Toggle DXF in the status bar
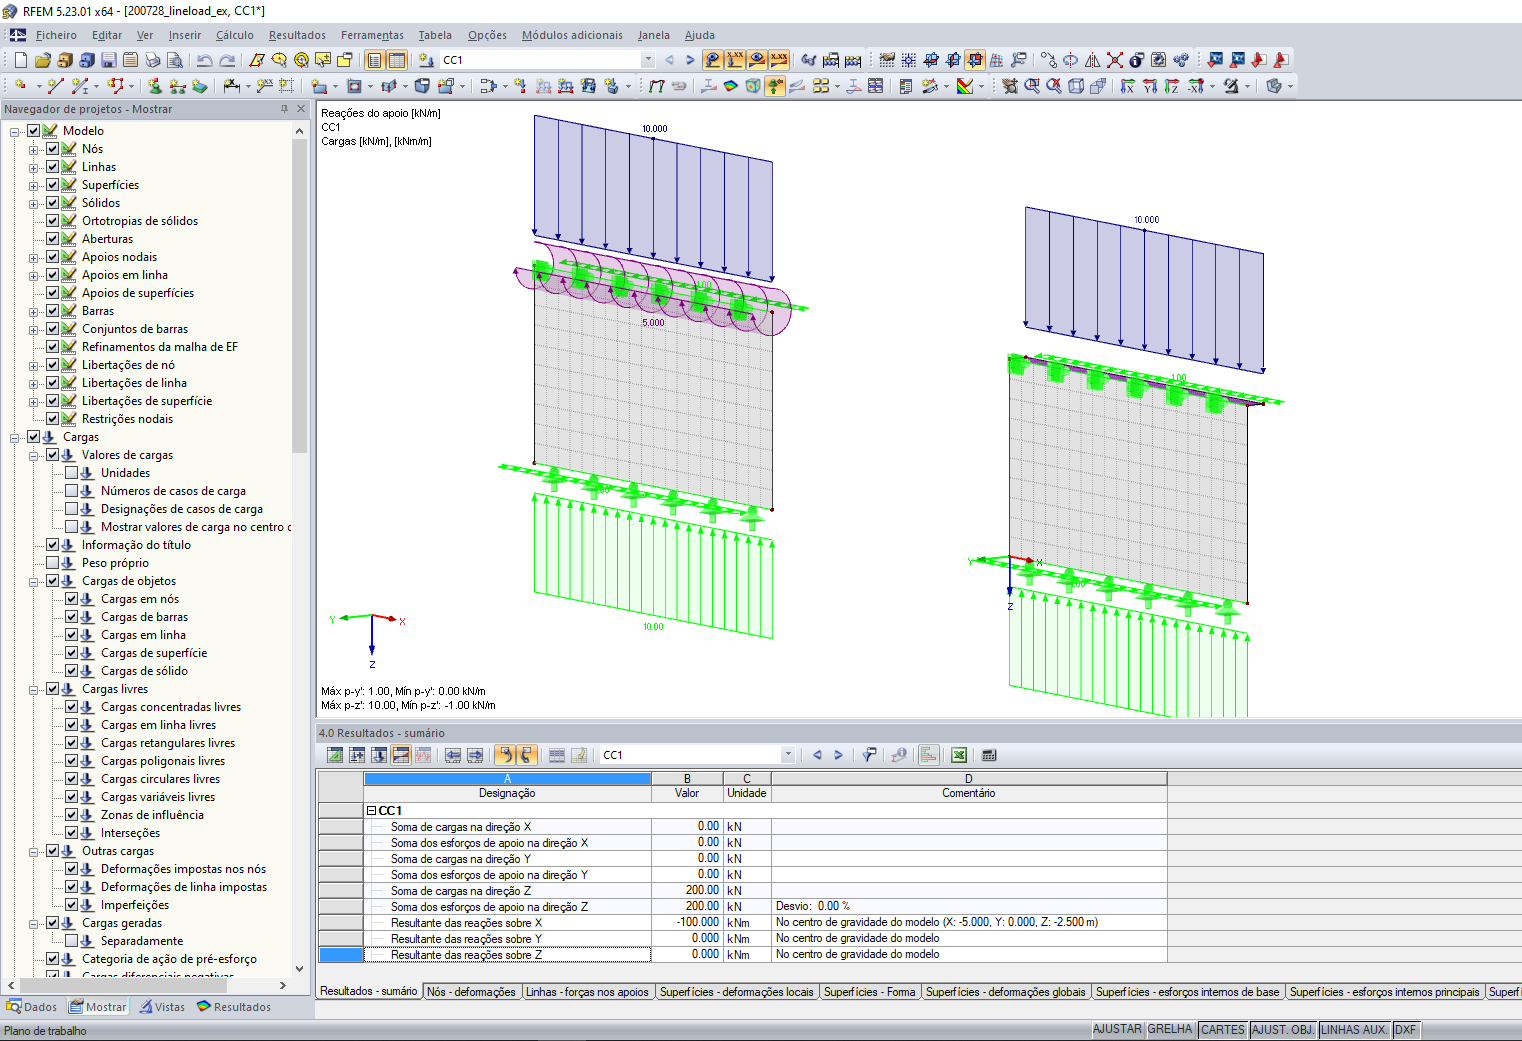Image resolution: width=1522 pixels, height=1041 pixels. pos(1405,1030)
